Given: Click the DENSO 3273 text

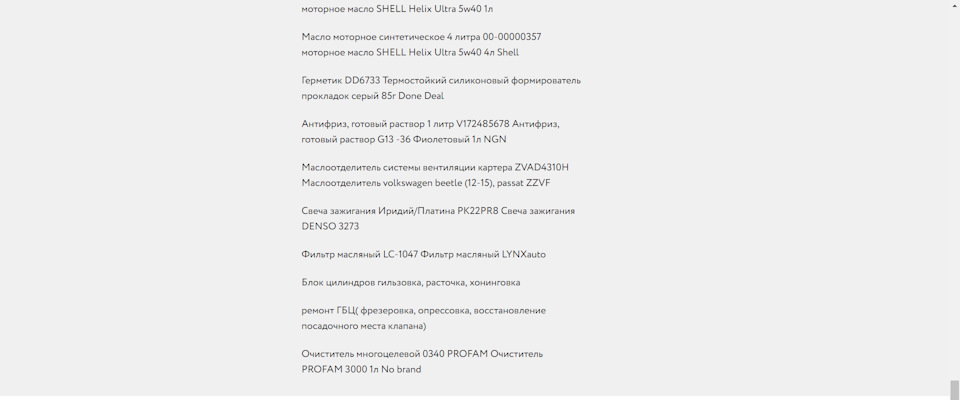Looking at the screenshot, I should (330, 226).
